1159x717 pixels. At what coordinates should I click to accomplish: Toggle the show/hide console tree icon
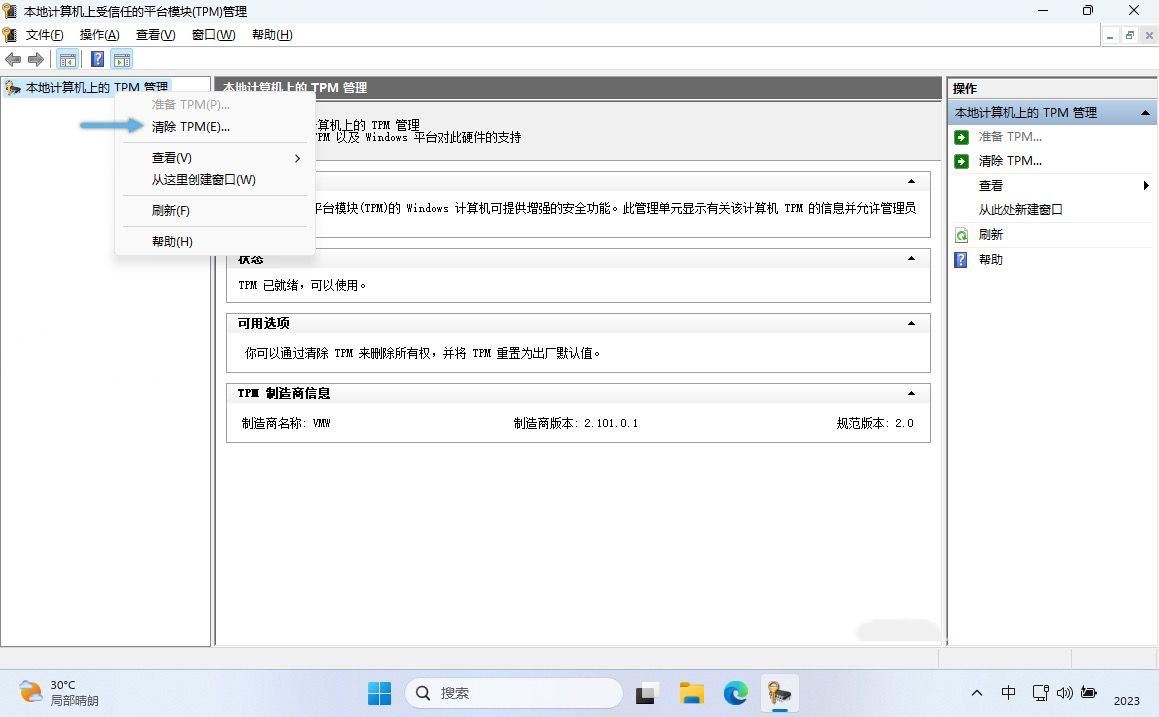coord(67,60)
